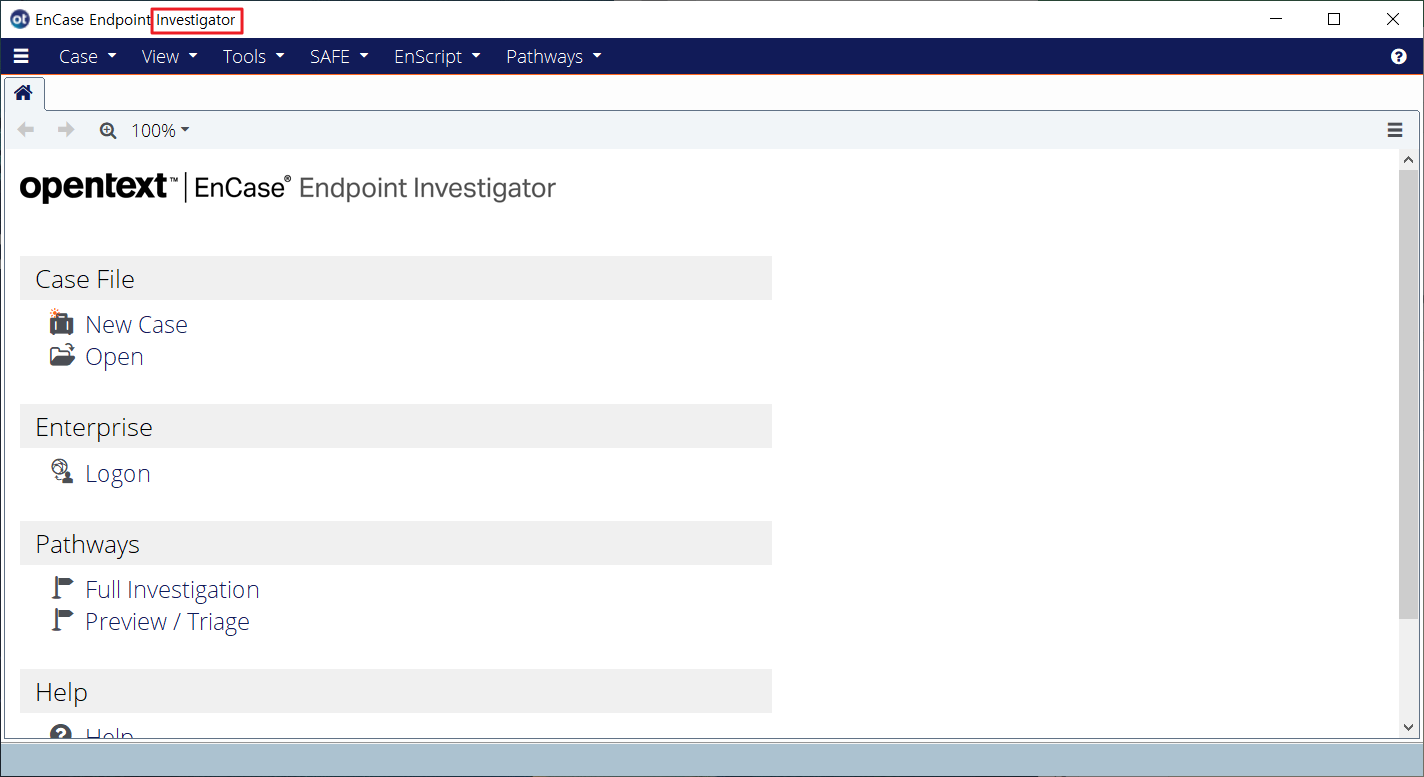
Task: Click the scroll down arrow
Action: pyautogui.click(x=1408, y=728)
